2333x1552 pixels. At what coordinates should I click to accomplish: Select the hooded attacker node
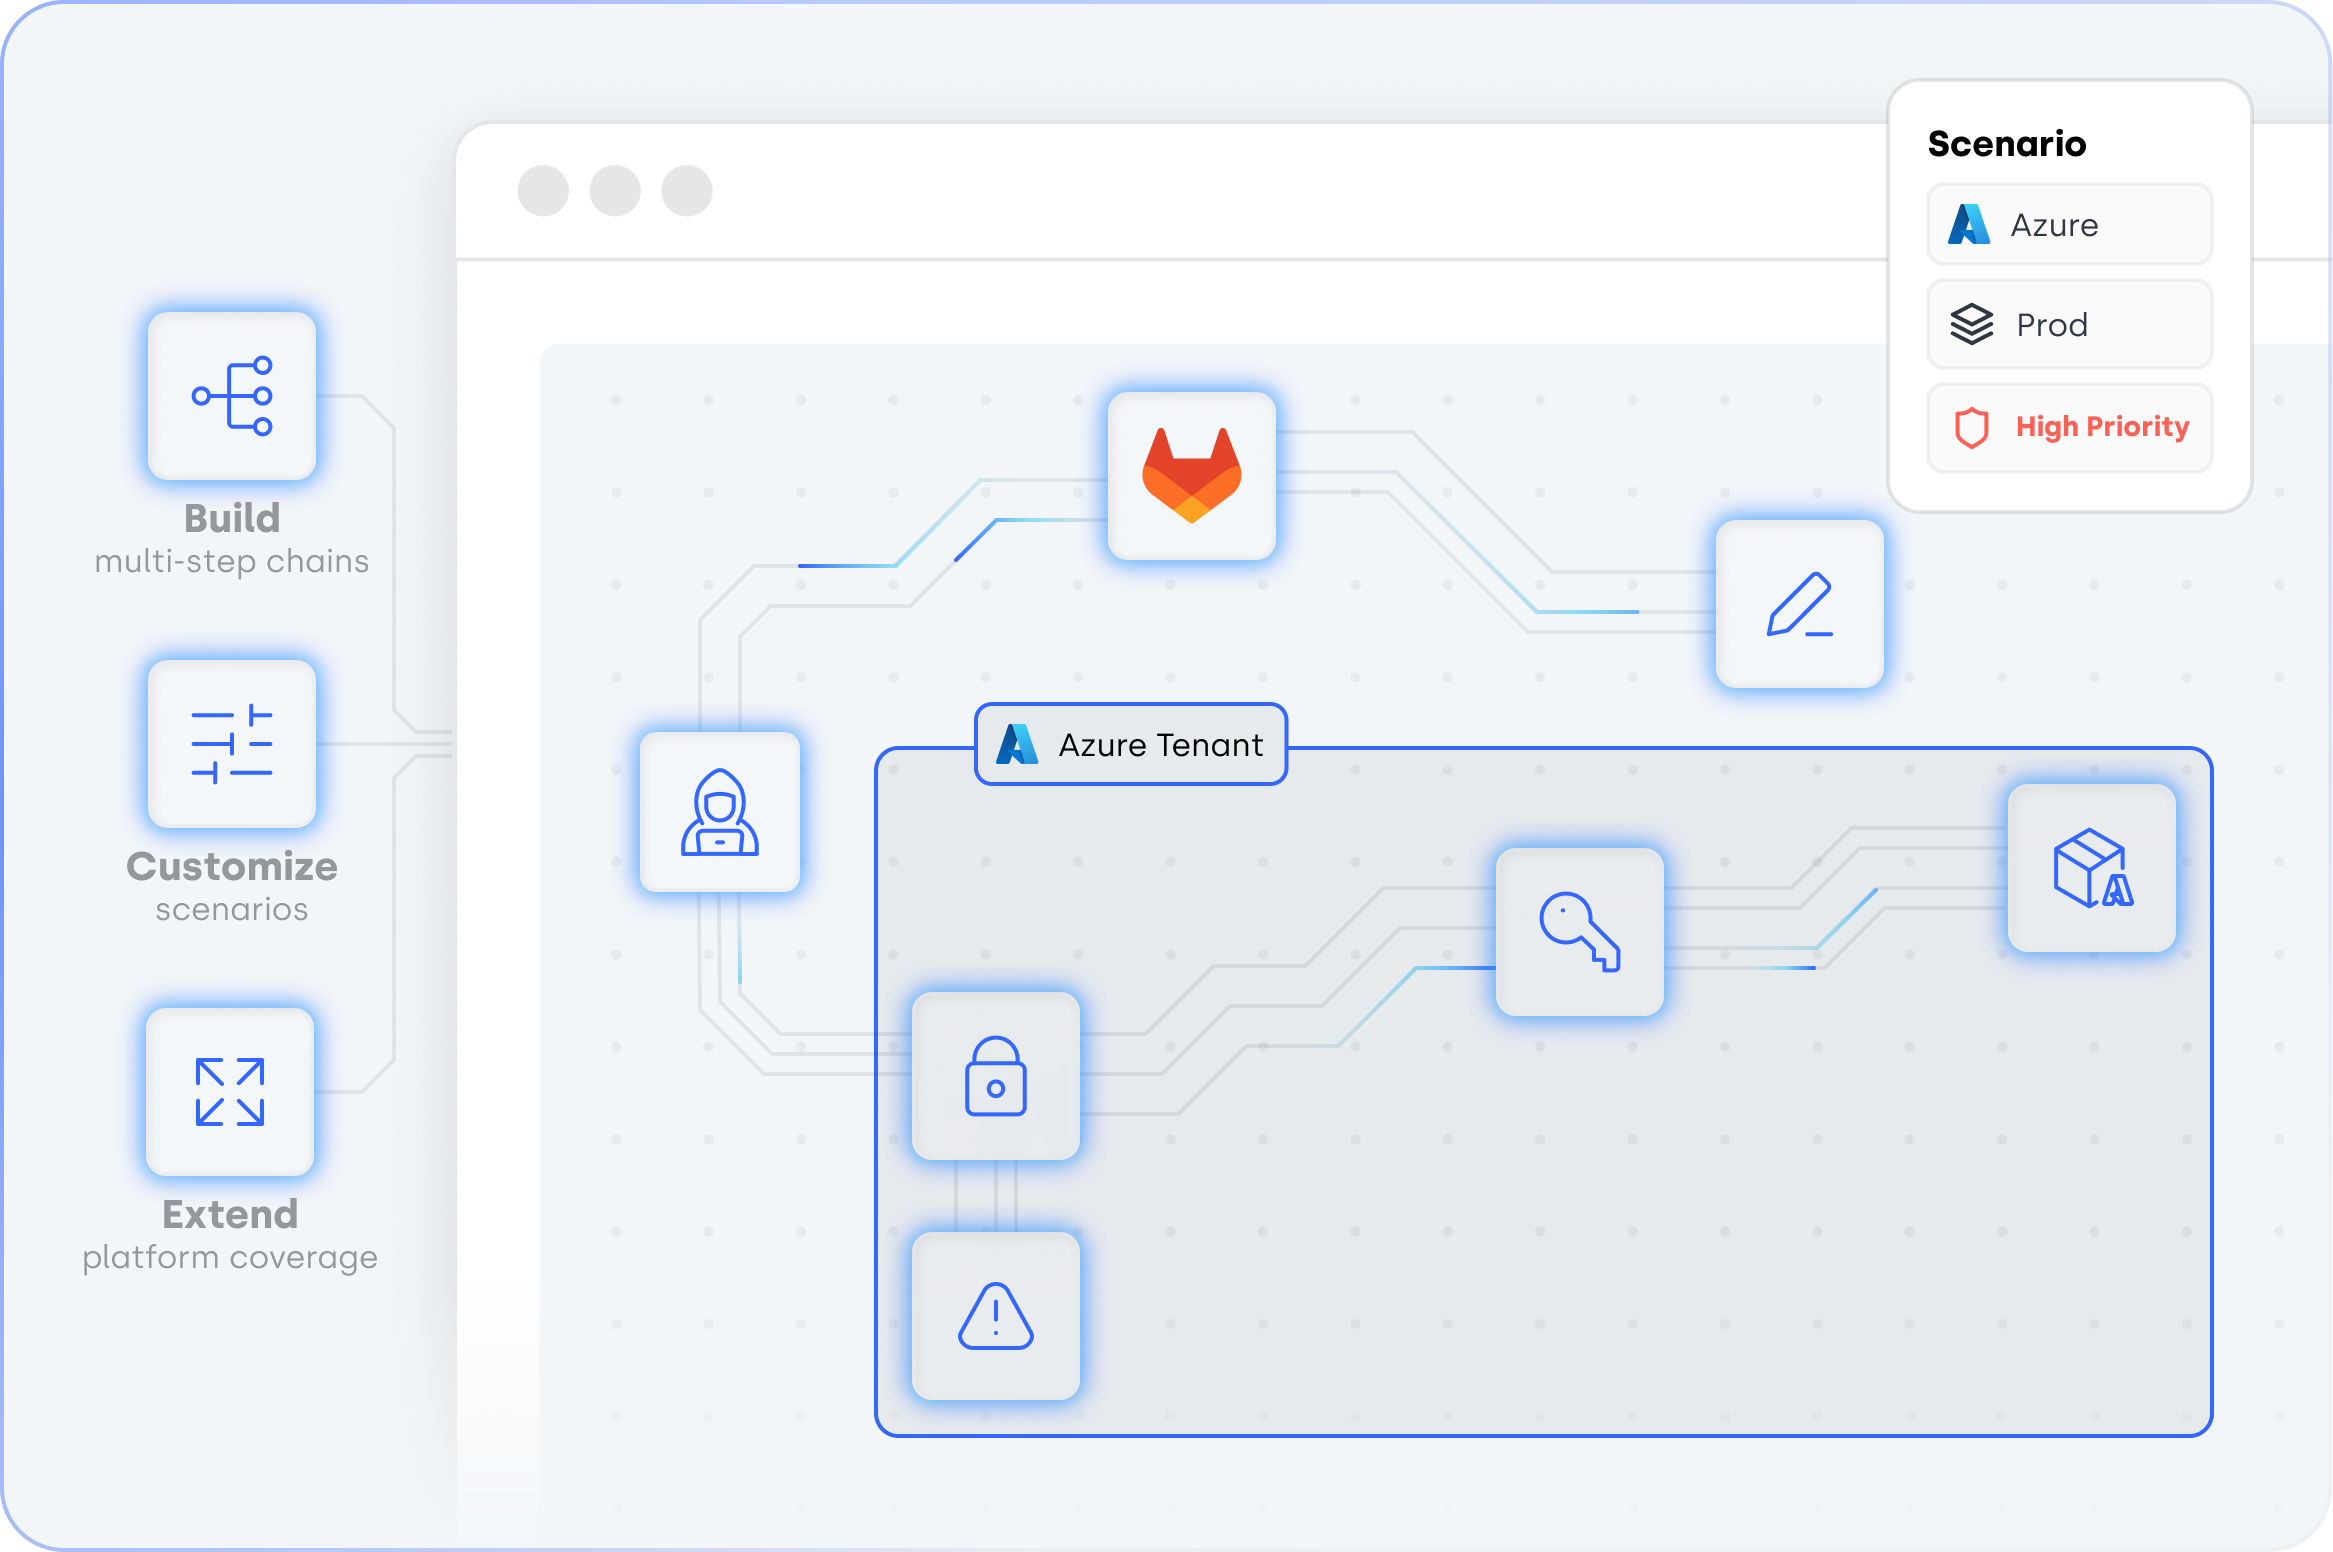[x=720, y=812]
